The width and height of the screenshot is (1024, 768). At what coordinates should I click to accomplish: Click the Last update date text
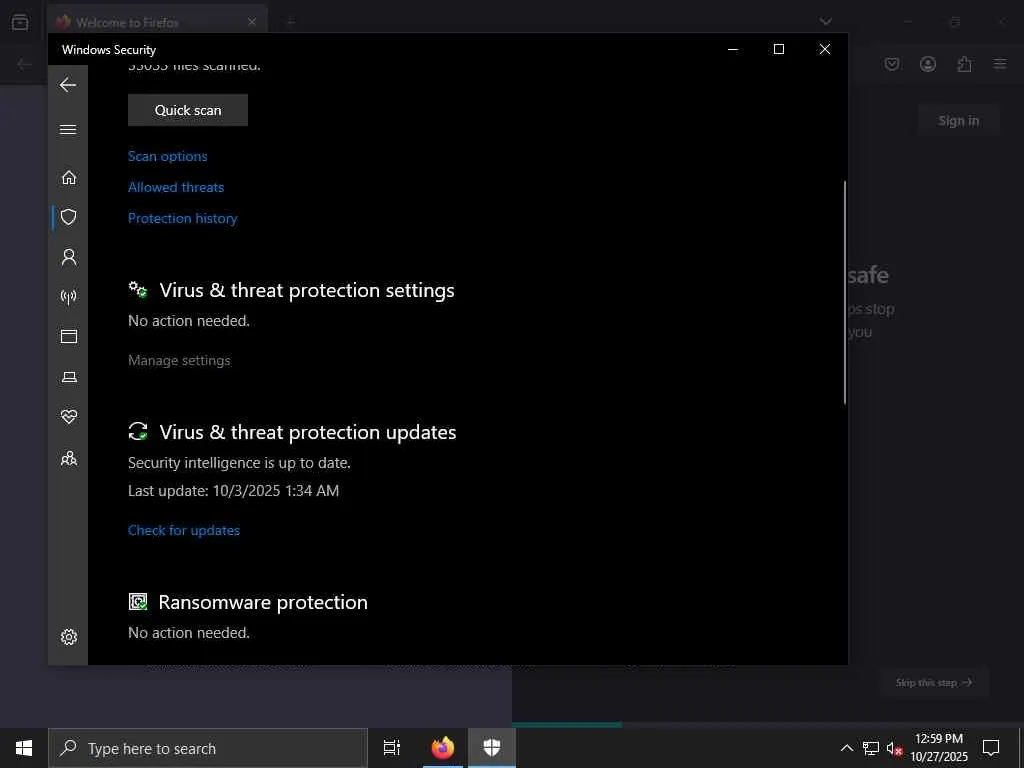(x=233, y=491)
